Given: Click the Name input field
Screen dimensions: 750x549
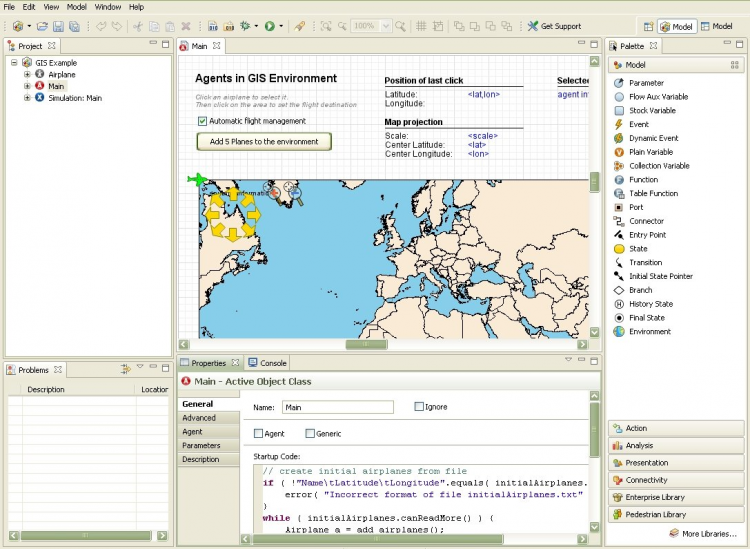Looking at the screenshot, I should click(338, 407).
